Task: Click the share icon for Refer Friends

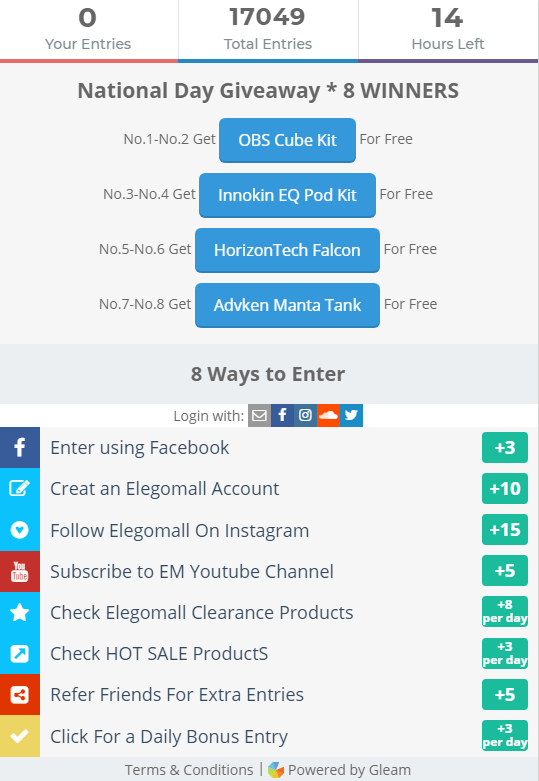Action: (20, 695)
